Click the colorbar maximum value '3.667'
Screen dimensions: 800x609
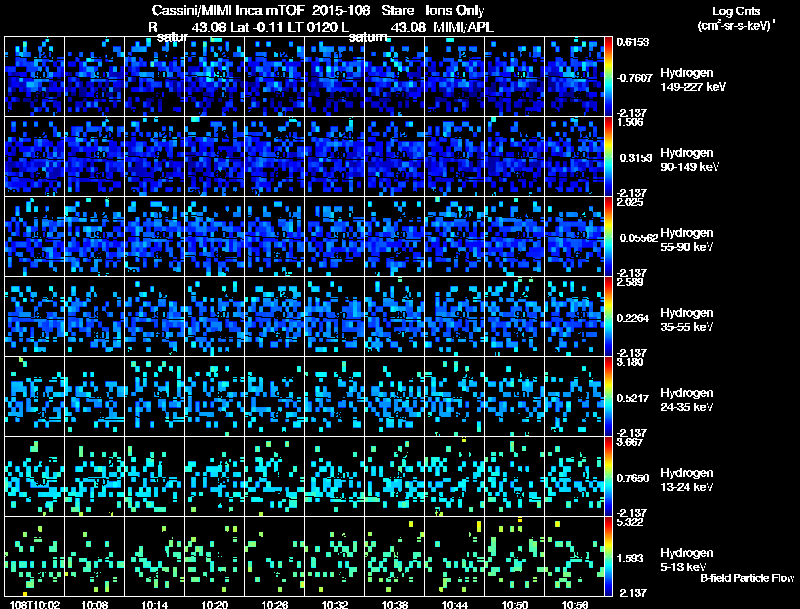(x=630, y=443)
